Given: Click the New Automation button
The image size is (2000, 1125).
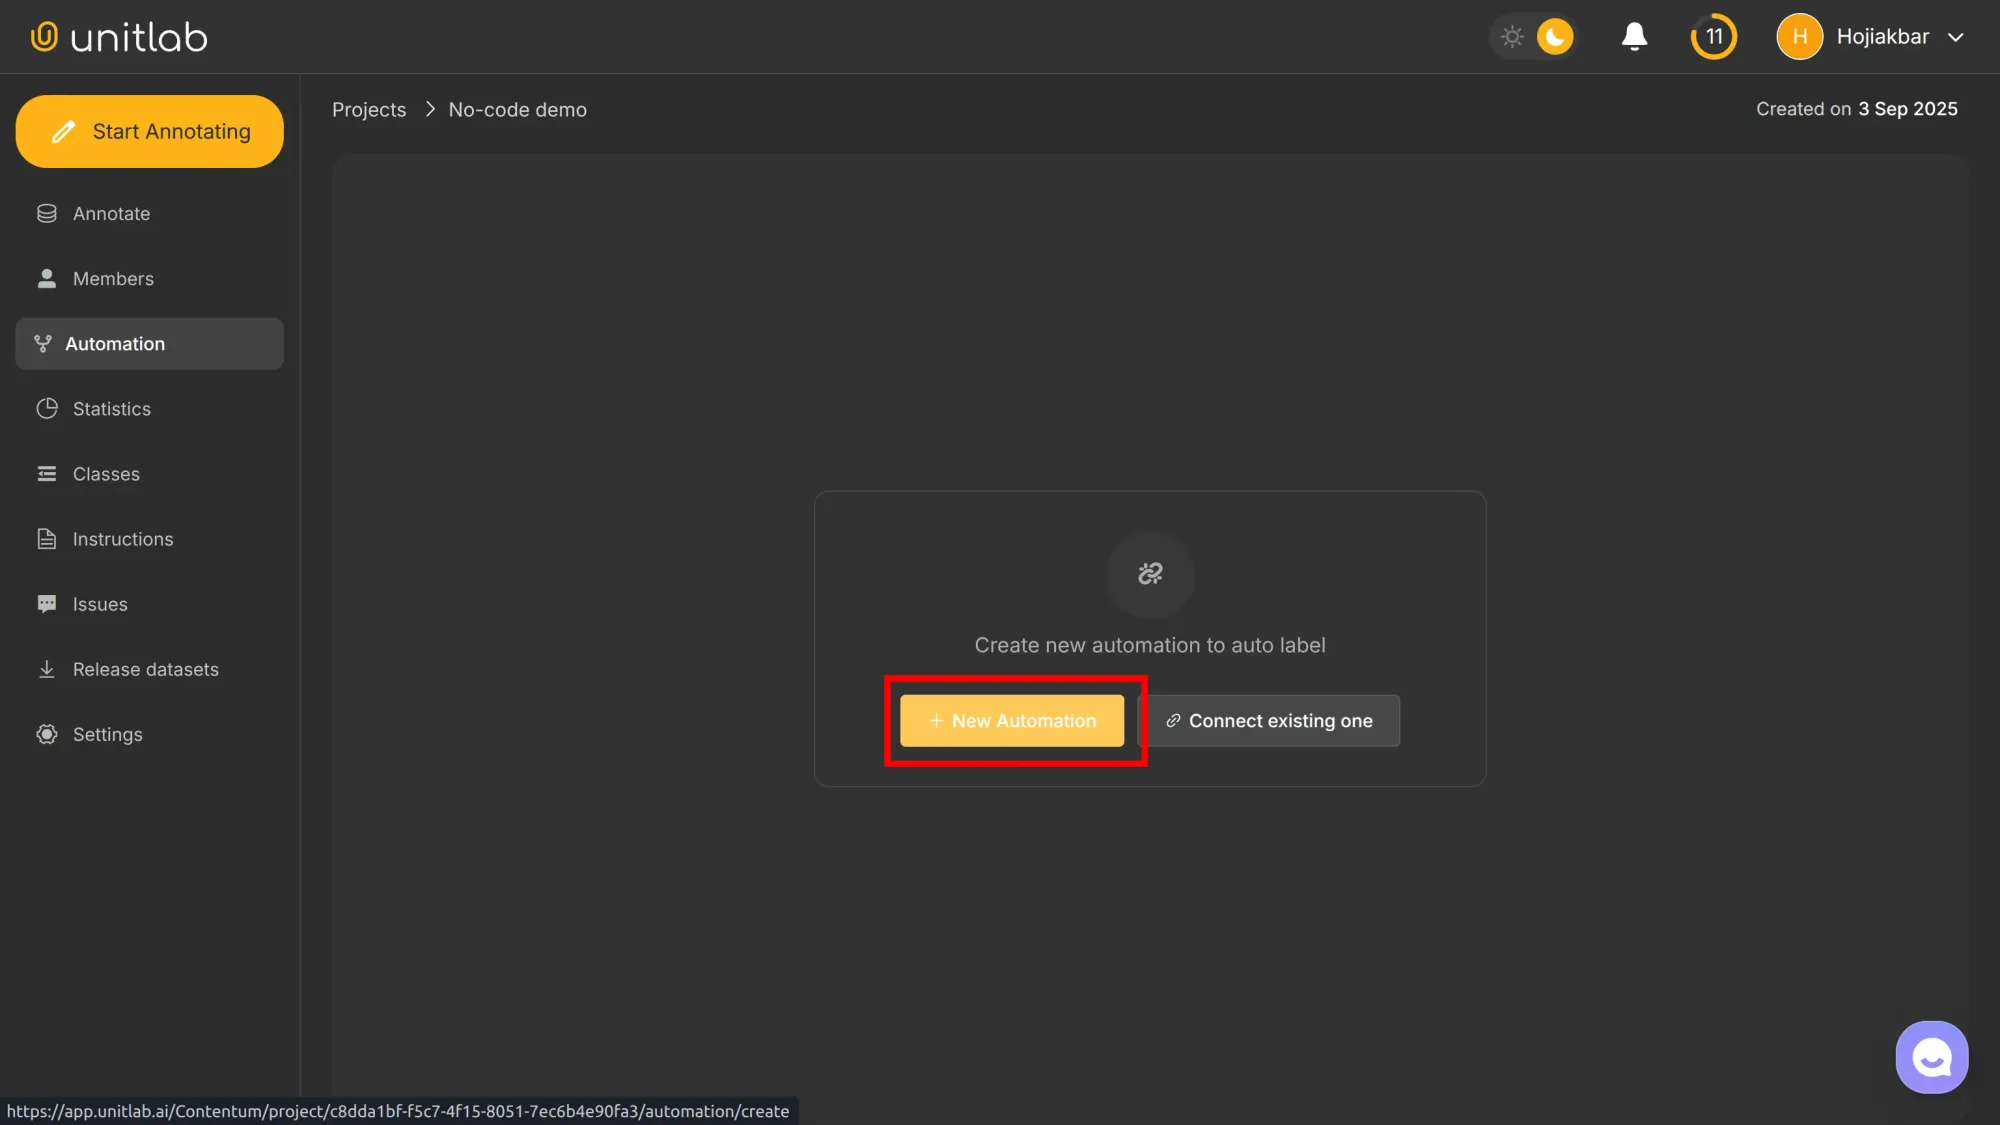Looking at the screenshot, I should [1011, 720].
